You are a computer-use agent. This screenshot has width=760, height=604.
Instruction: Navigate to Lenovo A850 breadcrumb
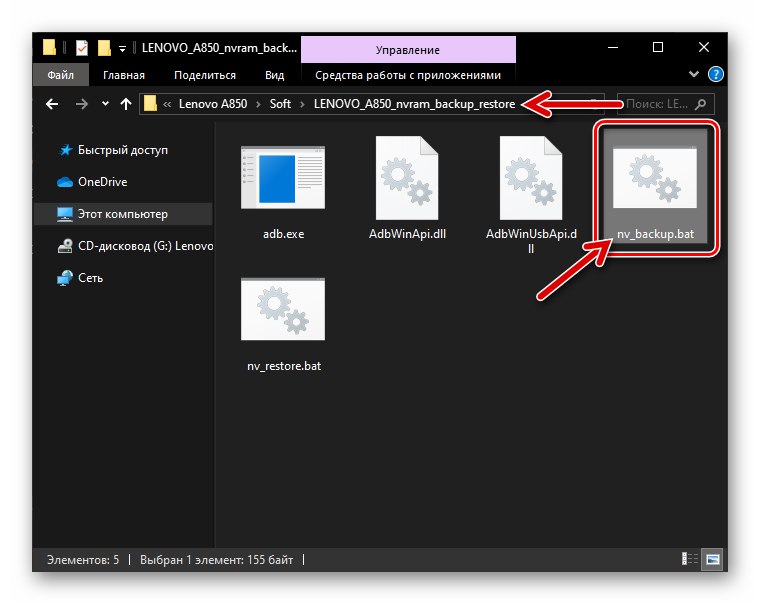(213, 104)
